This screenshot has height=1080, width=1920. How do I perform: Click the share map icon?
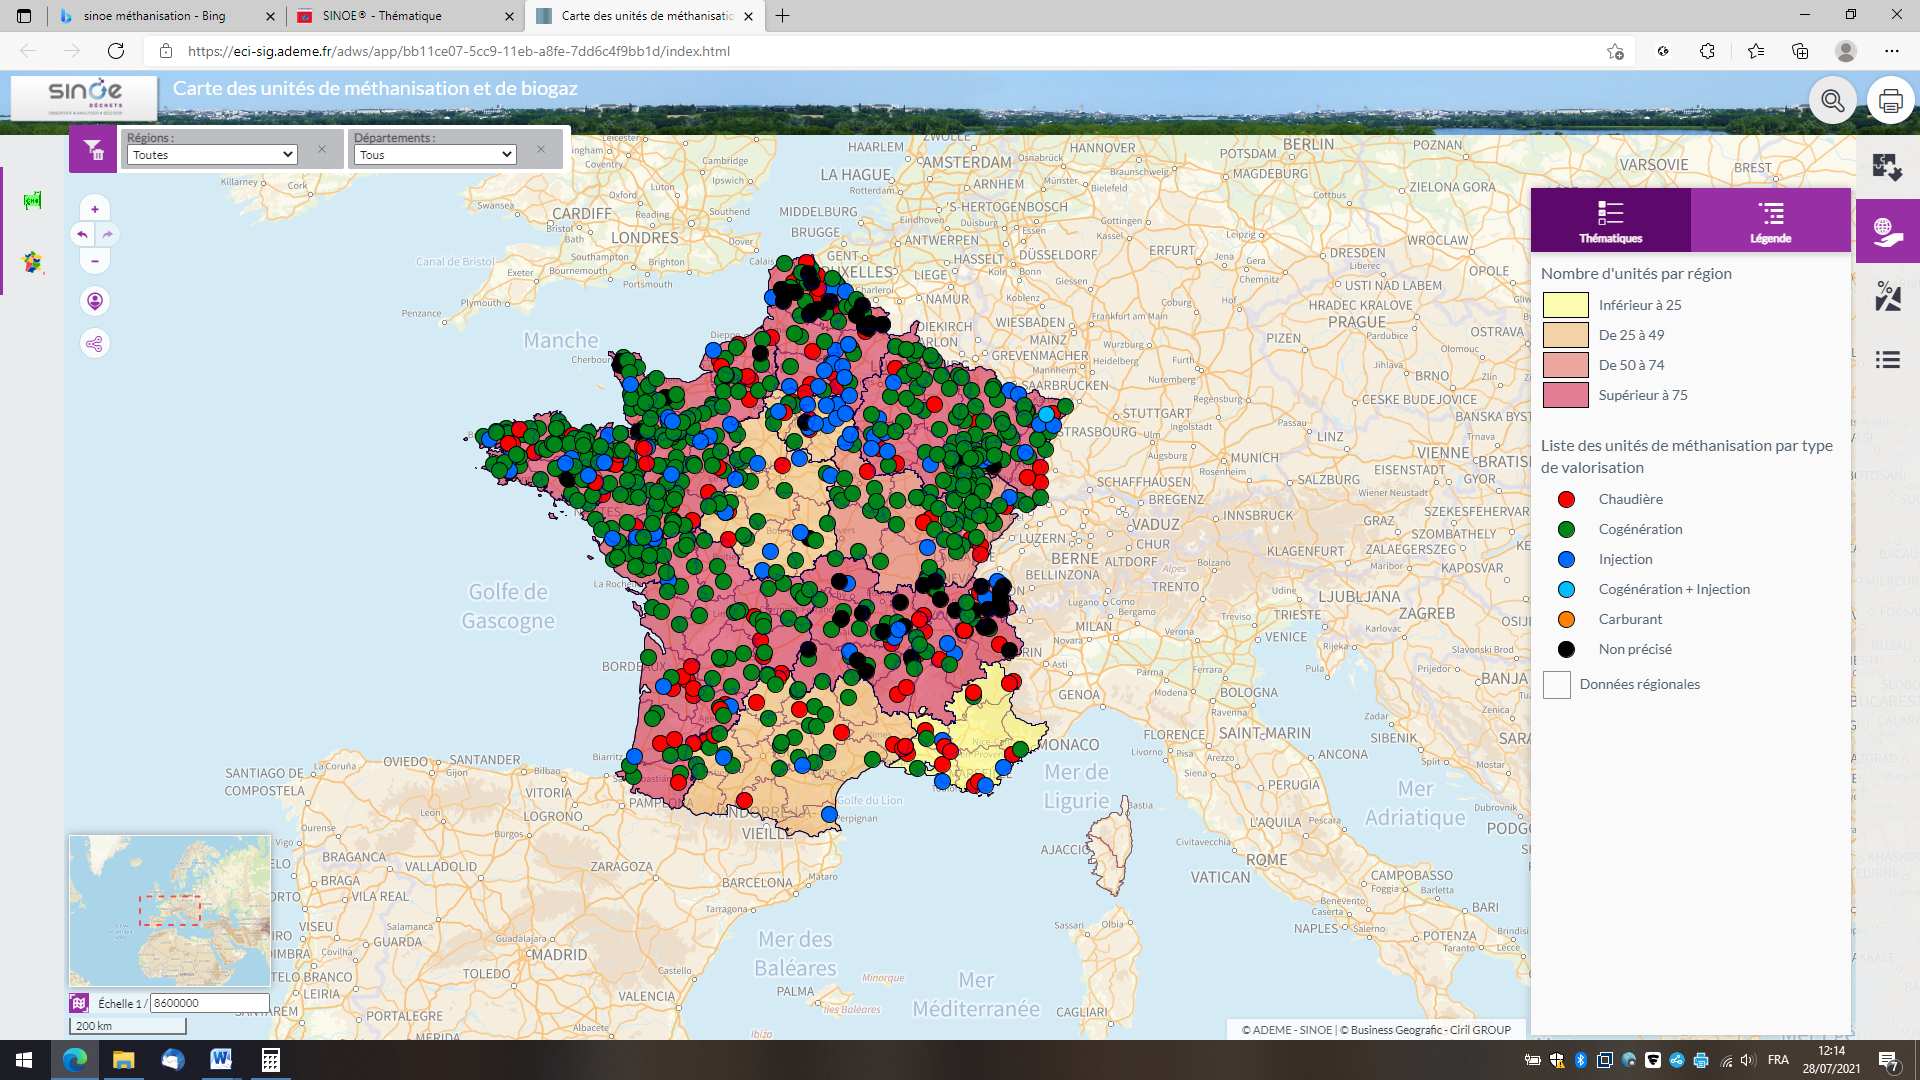click(x=95, y=344)
